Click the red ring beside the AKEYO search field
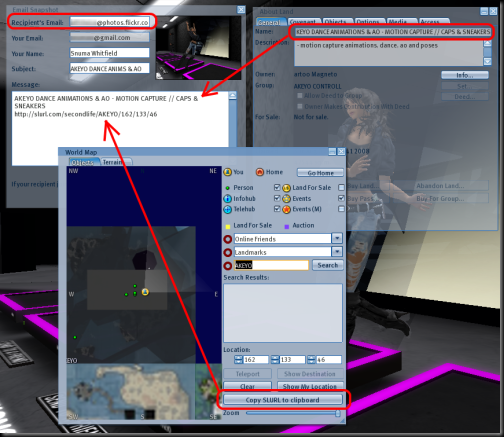Screen dimensions: 504x437 click(x=228, y=266)
